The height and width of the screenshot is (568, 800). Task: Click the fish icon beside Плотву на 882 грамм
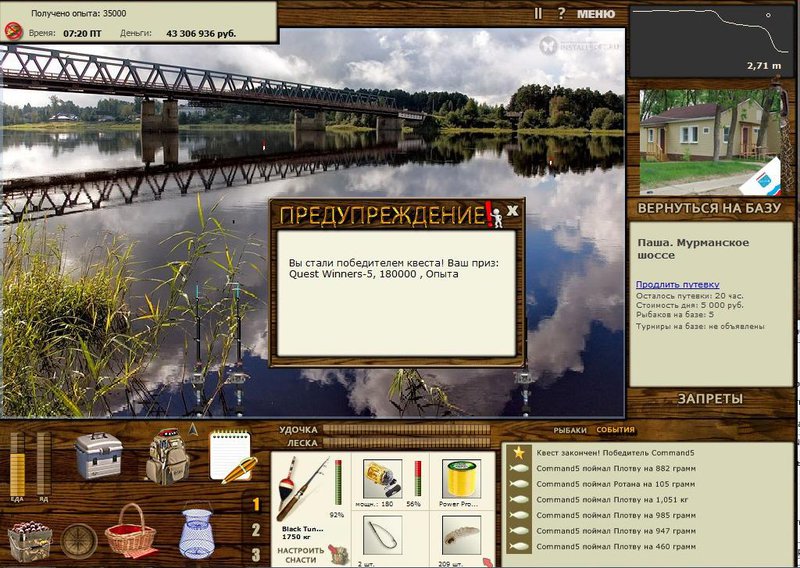pyautogui.click(x=519, y=468)
